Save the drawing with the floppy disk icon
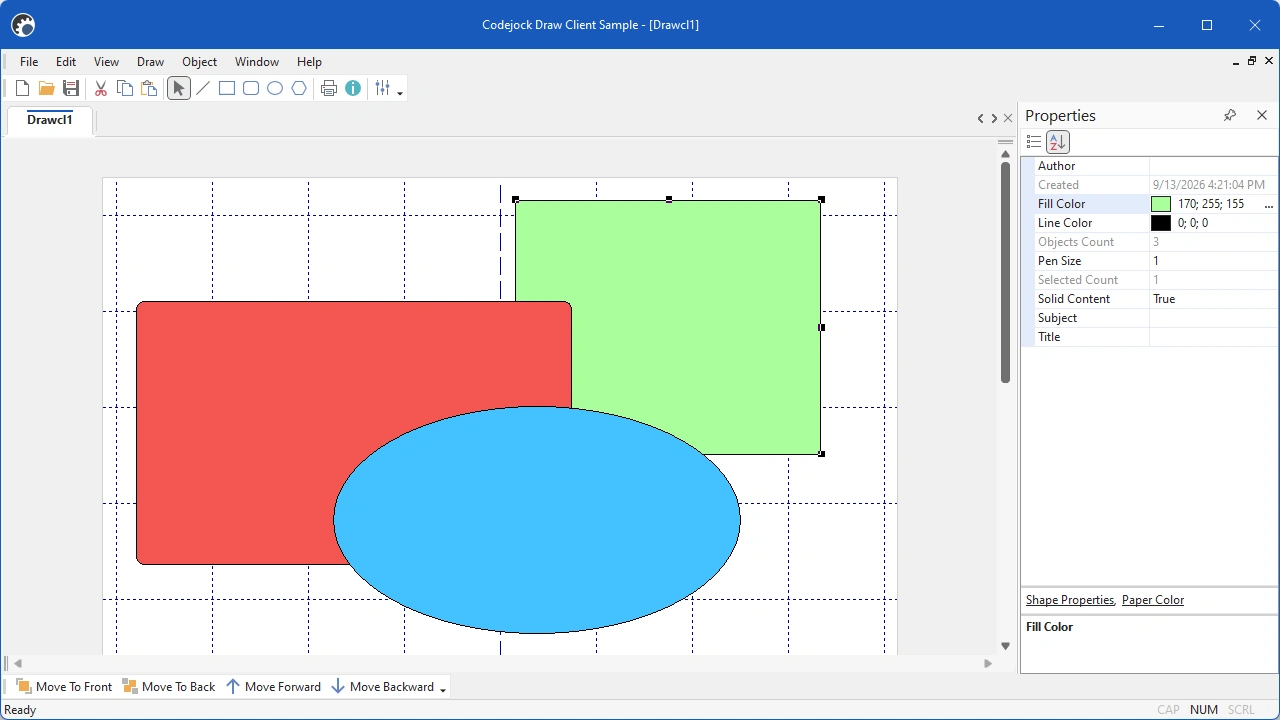Screen dimensions: 1280x720 tap(71, 89)
